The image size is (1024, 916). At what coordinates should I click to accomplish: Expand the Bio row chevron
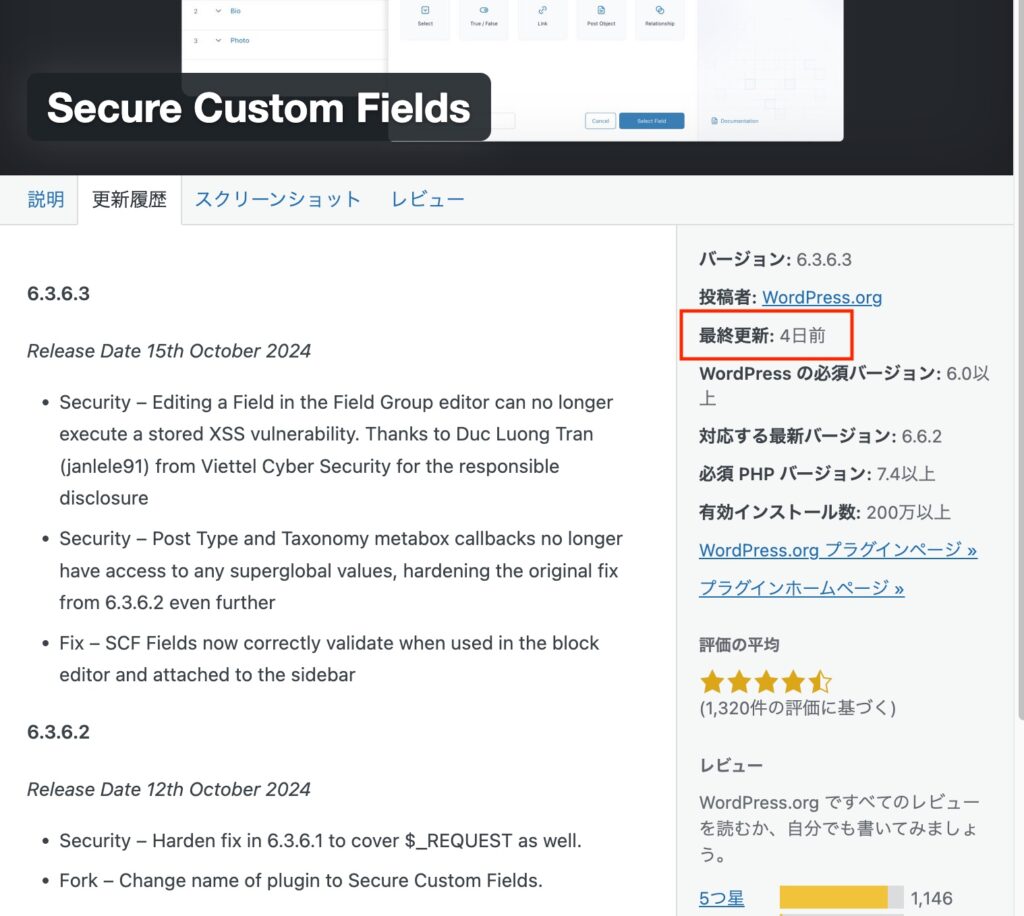(218, 11)
